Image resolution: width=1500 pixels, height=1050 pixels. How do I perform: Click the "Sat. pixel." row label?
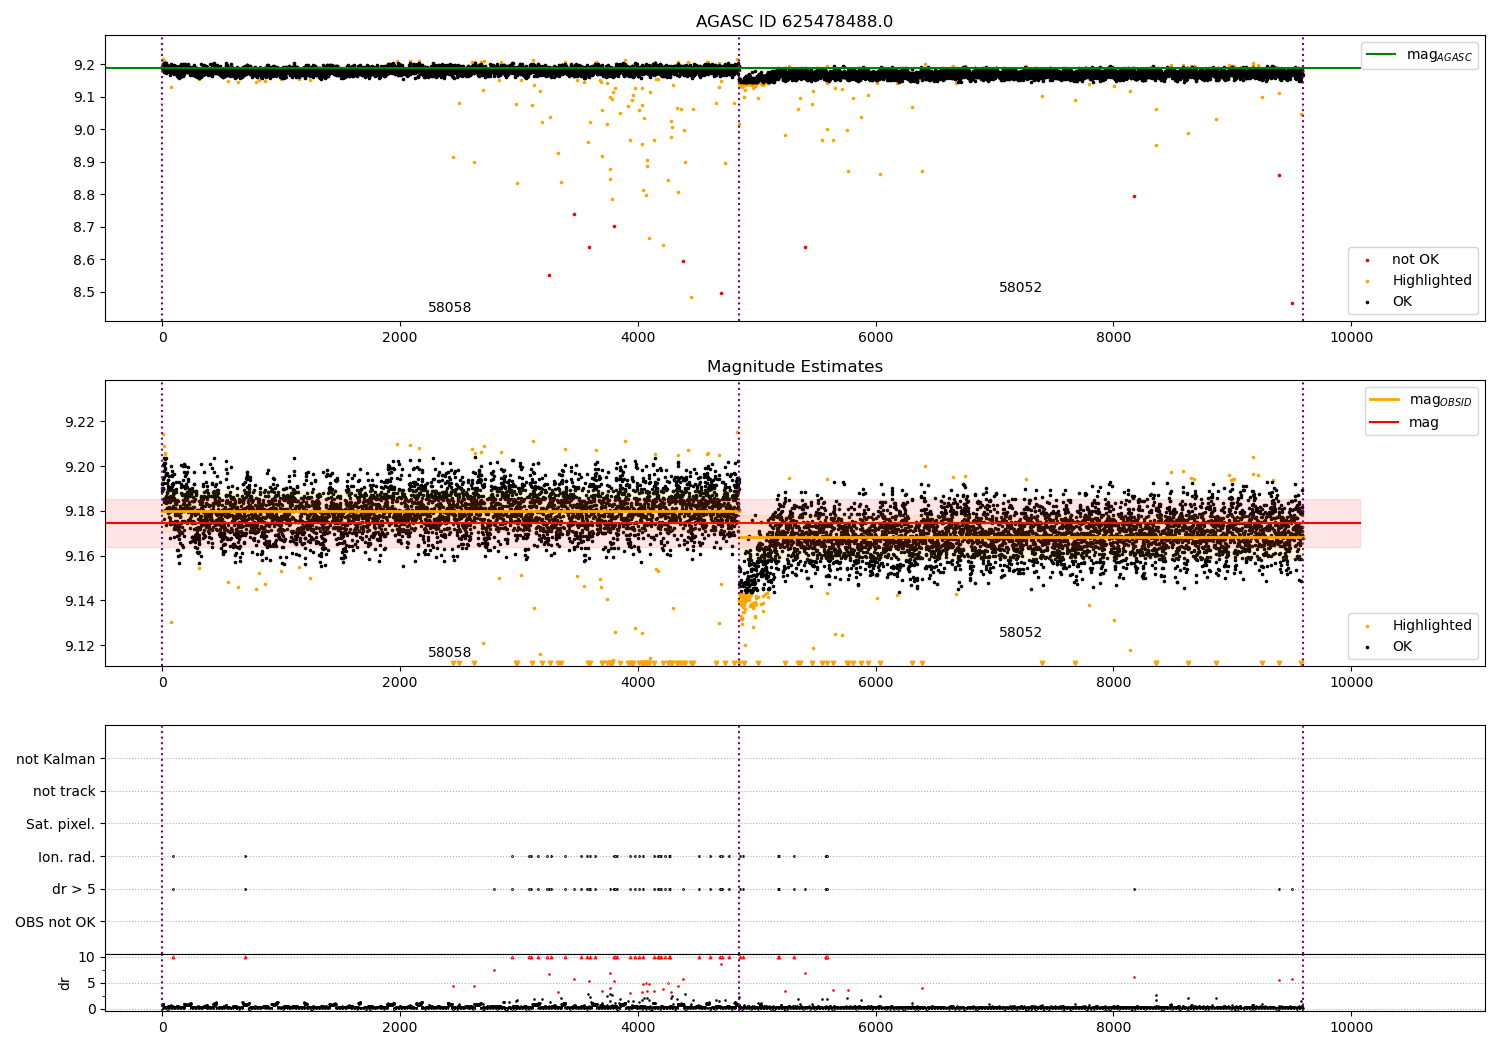pyautogui.click(x=61, y=824)
